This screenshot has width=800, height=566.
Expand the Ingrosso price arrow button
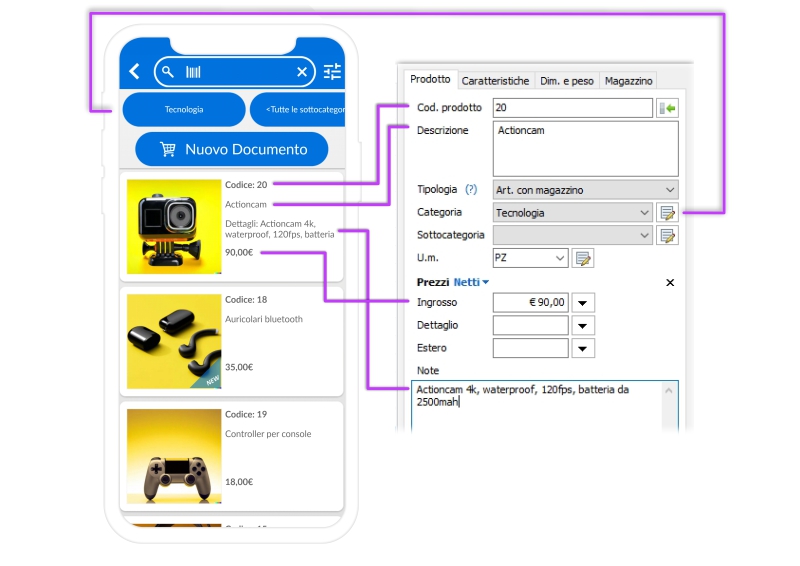pyautogui.click(x=584, y=302)
